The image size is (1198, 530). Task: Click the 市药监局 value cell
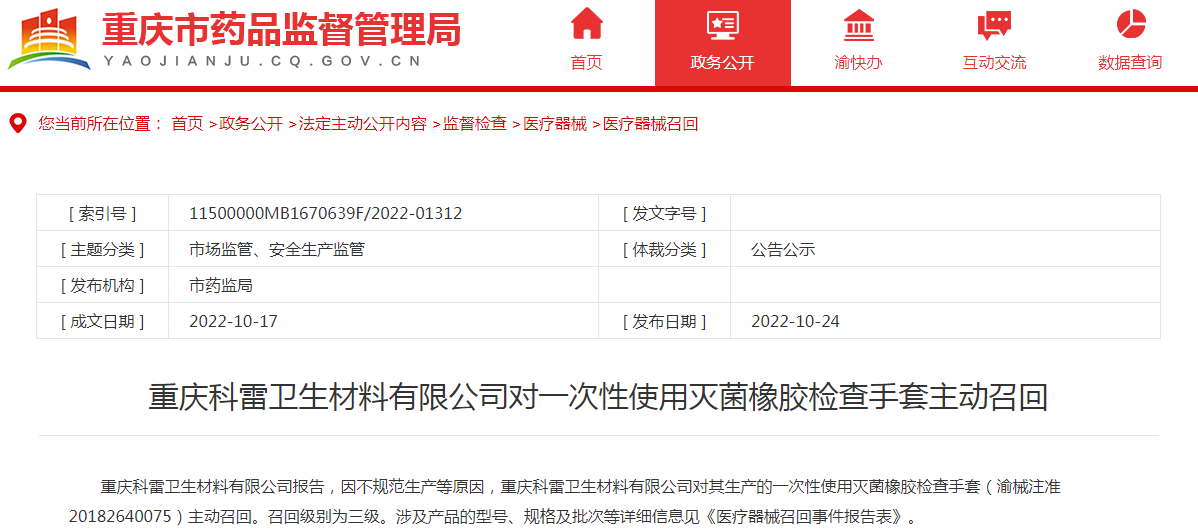click(383, 286)
